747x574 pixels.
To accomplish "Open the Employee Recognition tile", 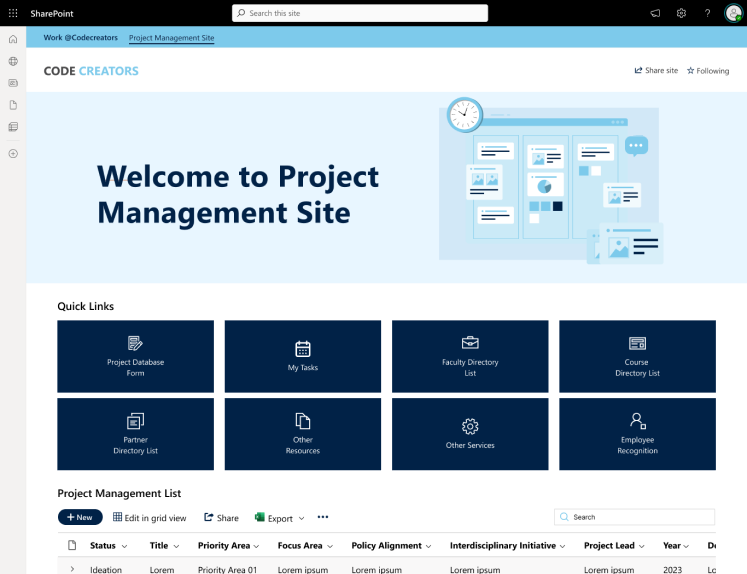I will tap(637, 434).
